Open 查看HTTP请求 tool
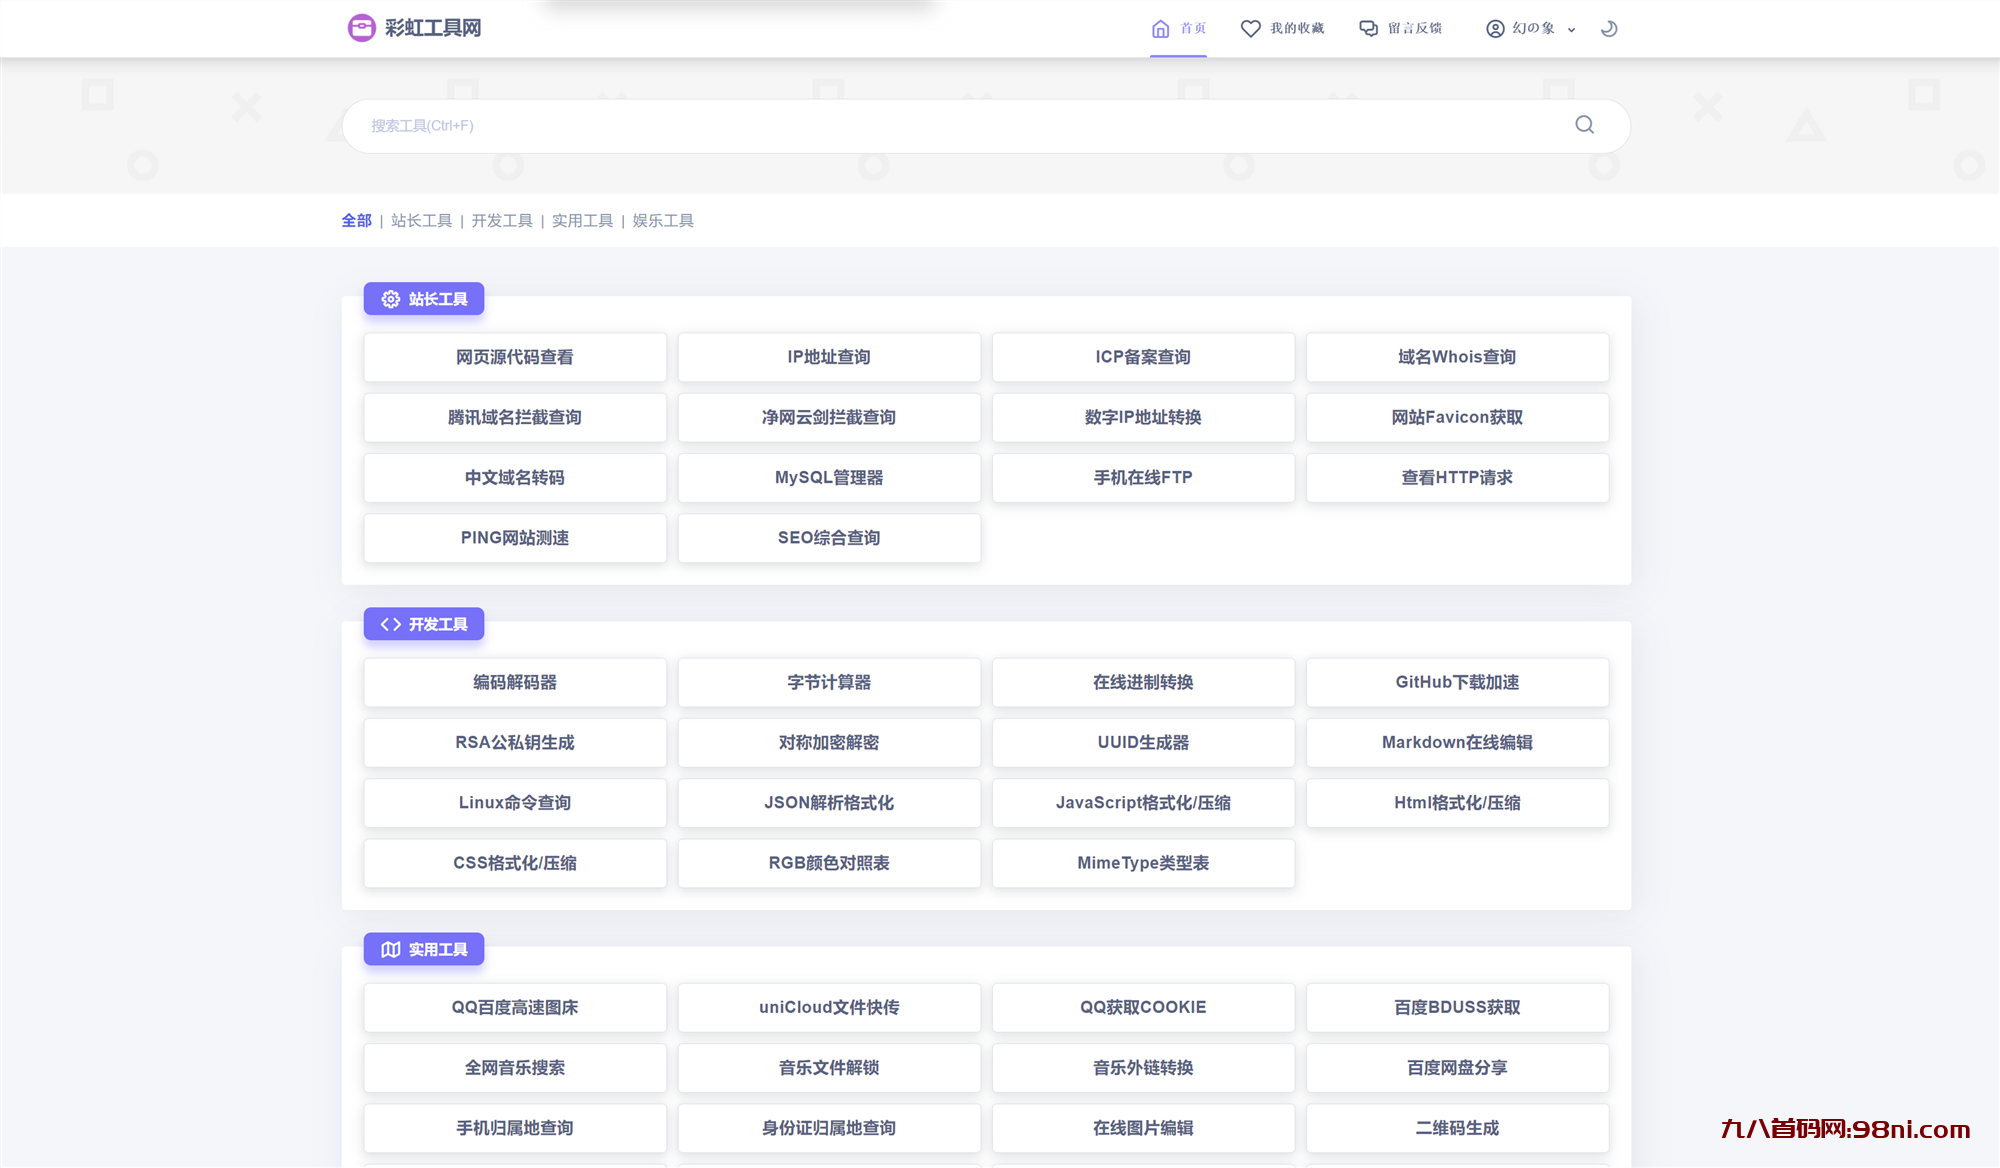The image size is (2000, 1168). point(1457,478)
